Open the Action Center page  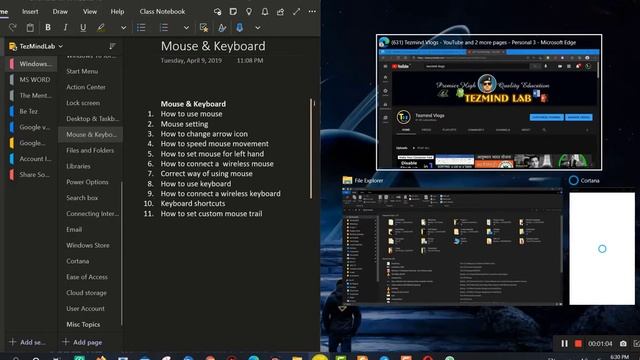pos(90,87)
